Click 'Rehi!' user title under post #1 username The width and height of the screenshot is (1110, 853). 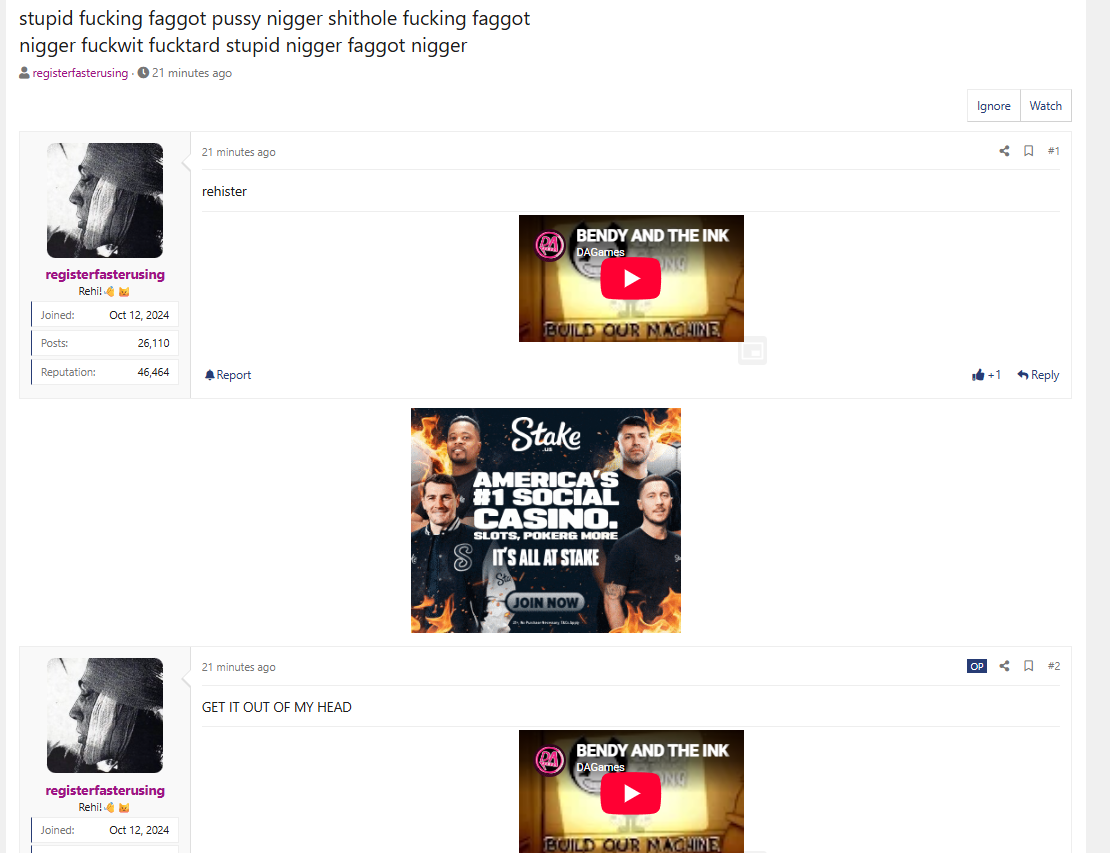104,291
